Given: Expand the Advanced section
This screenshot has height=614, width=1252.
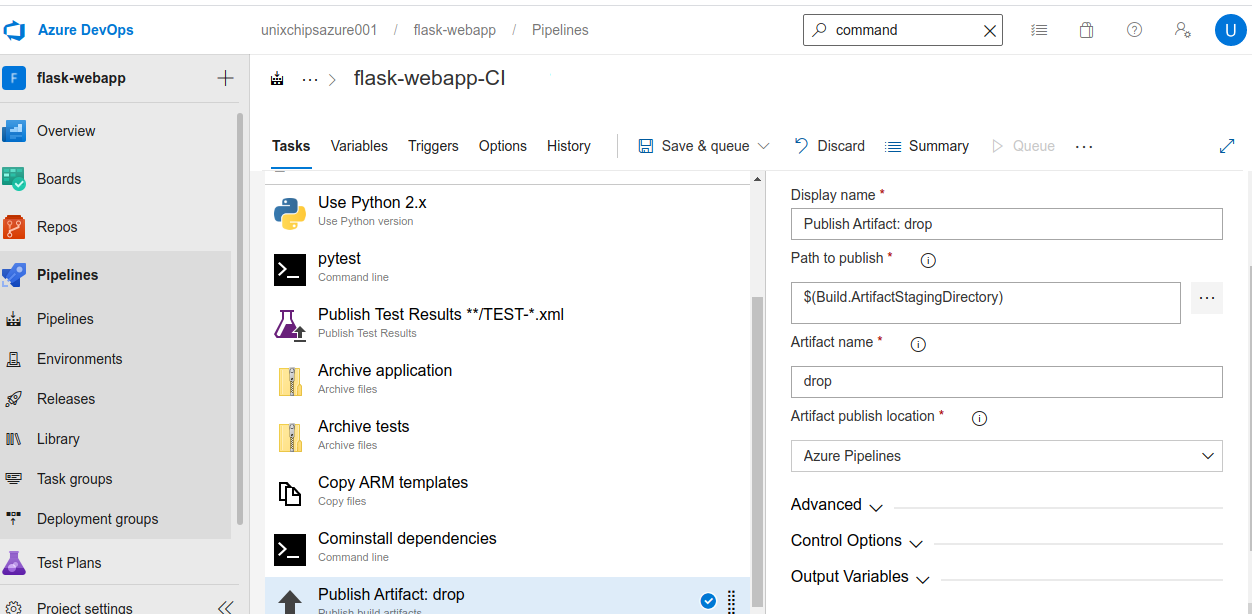Looking at the screenshot, I should 837,506.
